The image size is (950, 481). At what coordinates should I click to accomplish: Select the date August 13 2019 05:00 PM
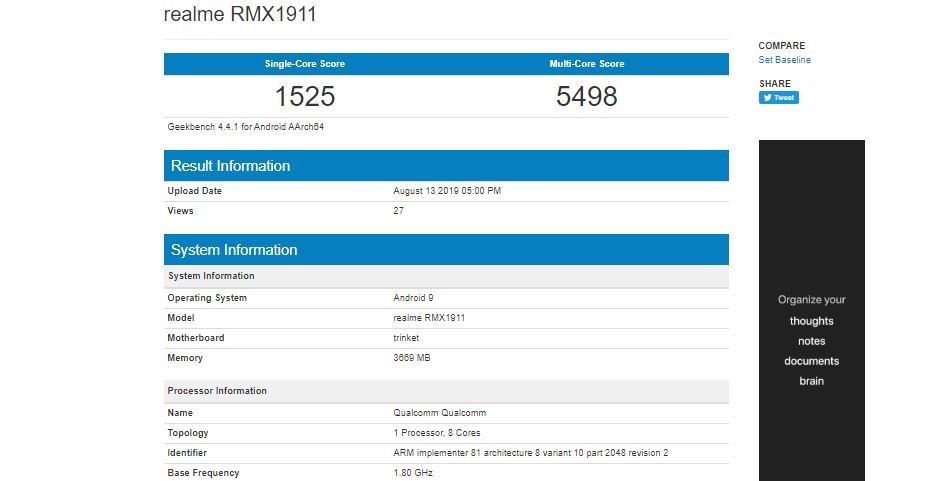(x=447, y=191)
